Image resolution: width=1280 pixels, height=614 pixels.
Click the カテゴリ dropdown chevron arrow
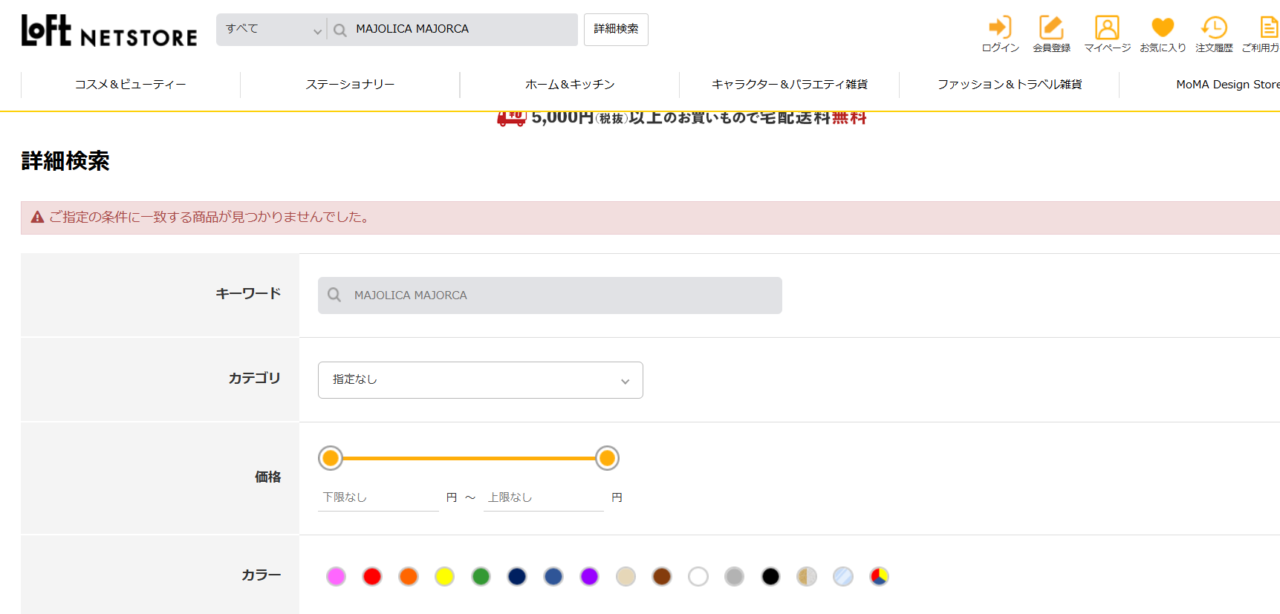click(x=625, y=381)
